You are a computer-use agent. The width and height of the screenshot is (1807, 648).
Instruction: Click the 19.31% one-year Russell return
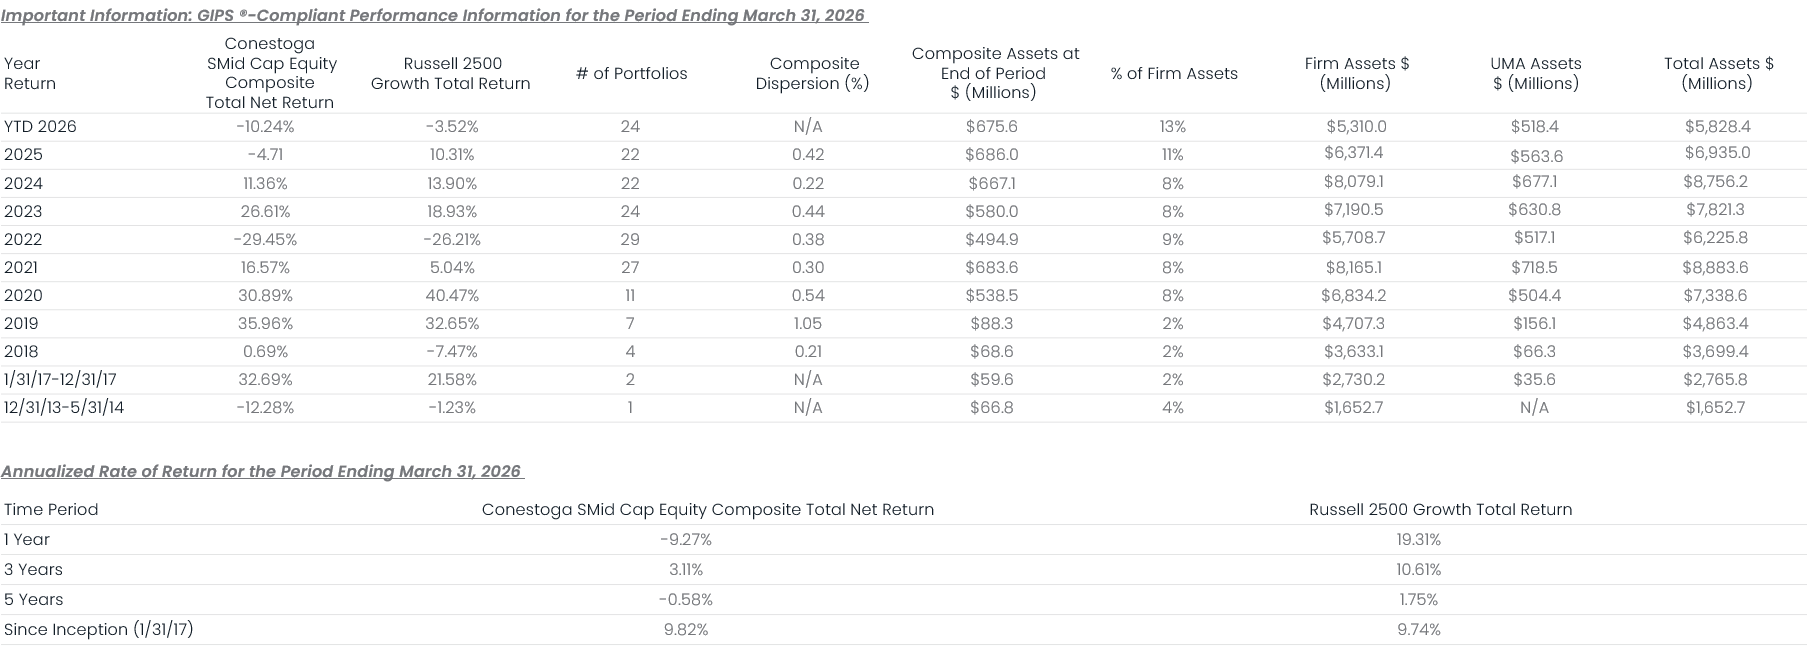pos(1418,539)
